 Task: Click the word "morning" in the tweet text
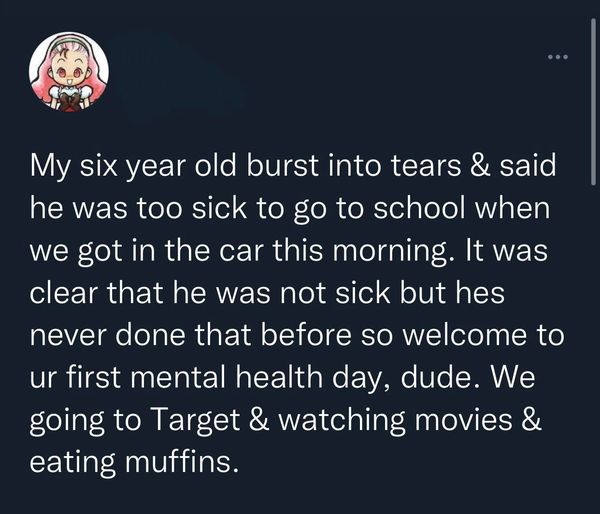coord(389,251)
